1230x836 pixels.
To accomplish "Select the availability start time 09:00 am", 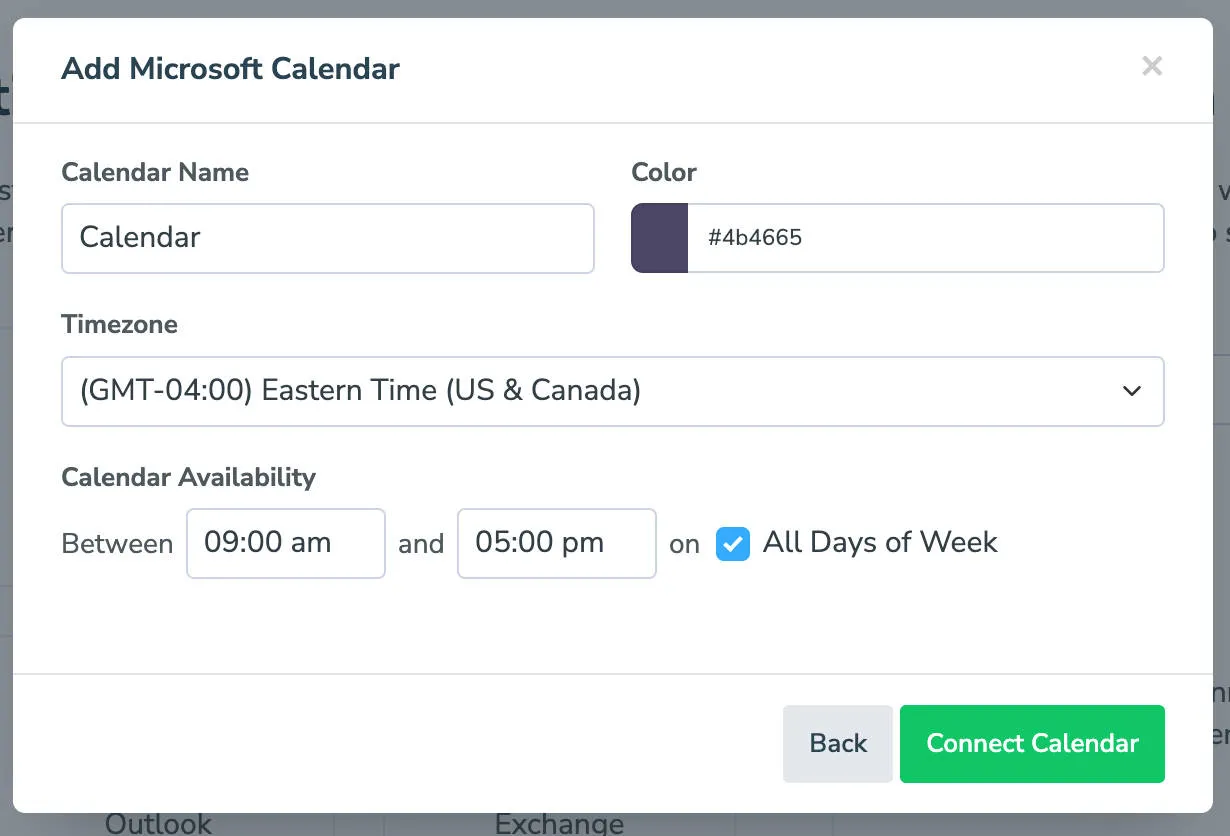I will [285, 543].
